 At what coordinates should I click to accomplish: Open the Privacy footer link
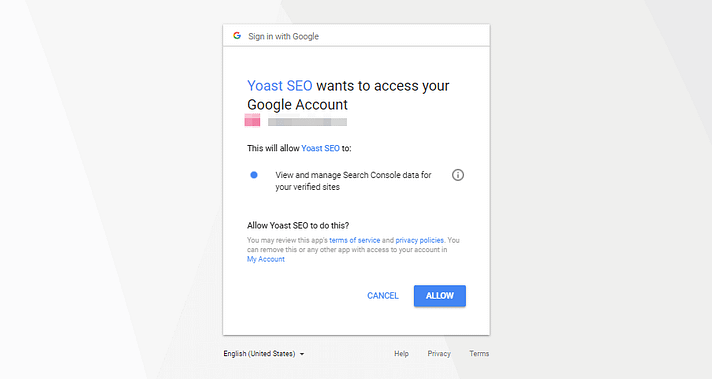point(439,354)
